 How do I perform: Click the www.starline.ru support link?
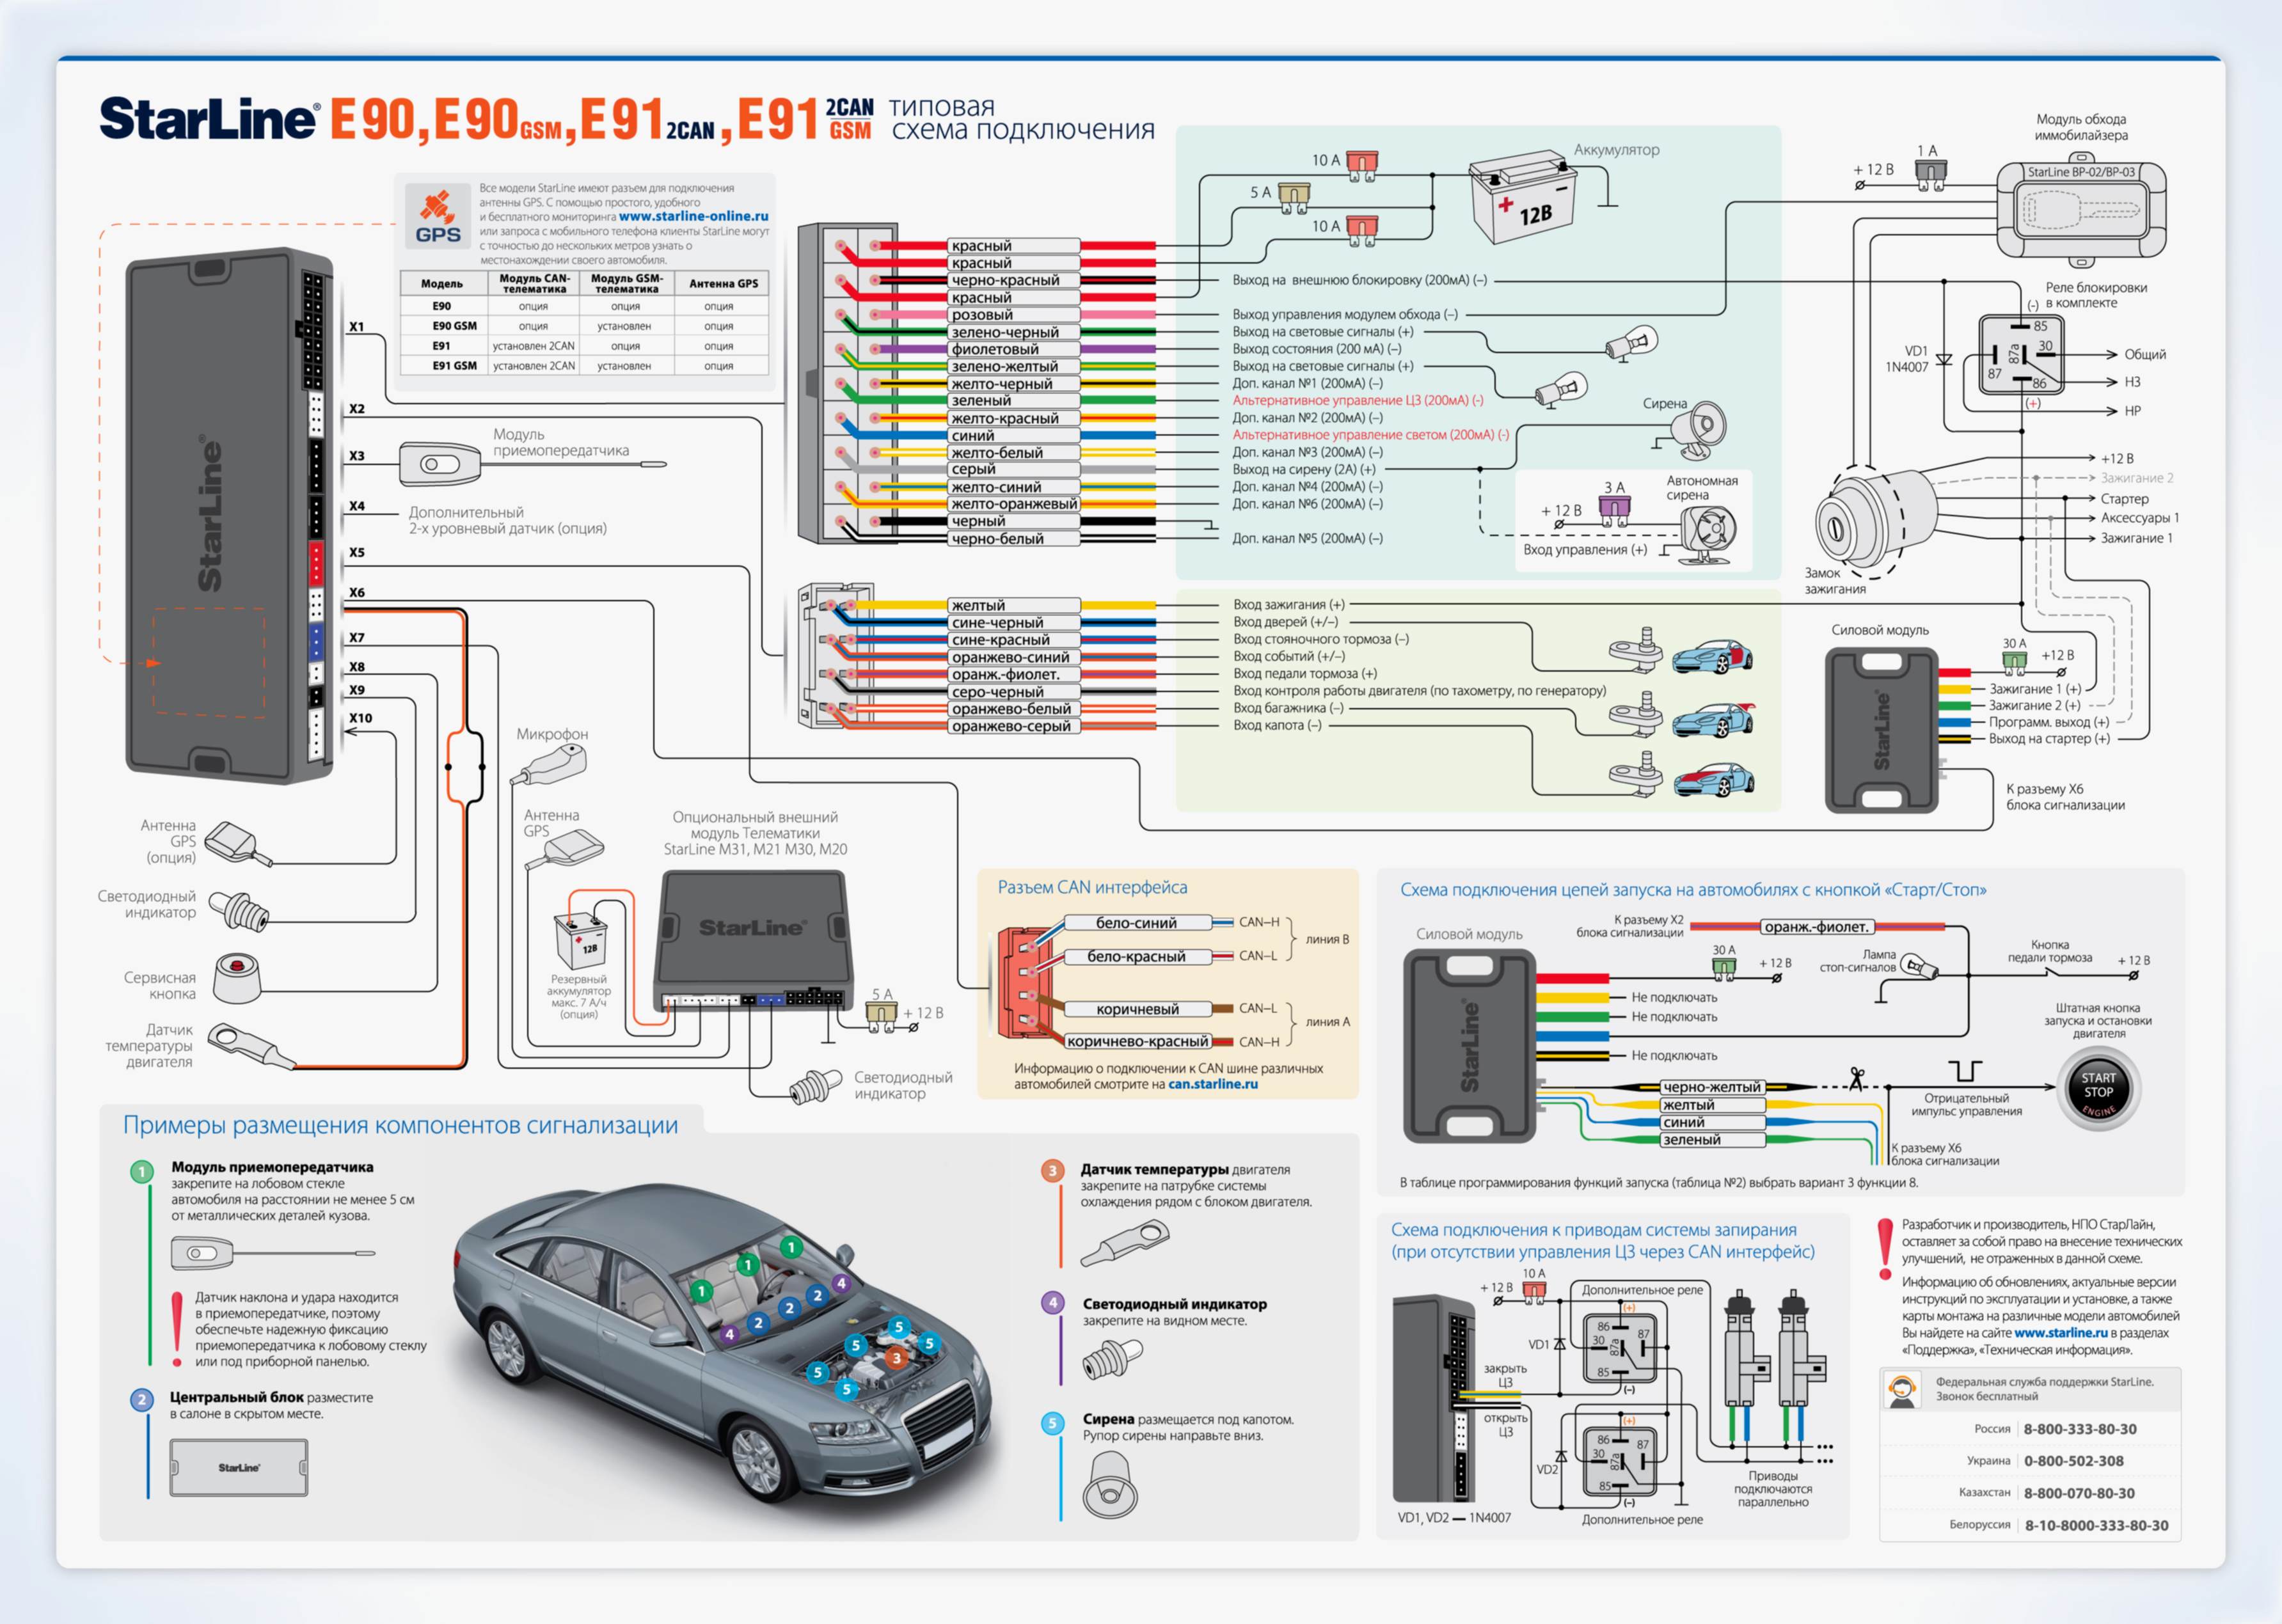pyautogui.click(x=2060, y=1333)
